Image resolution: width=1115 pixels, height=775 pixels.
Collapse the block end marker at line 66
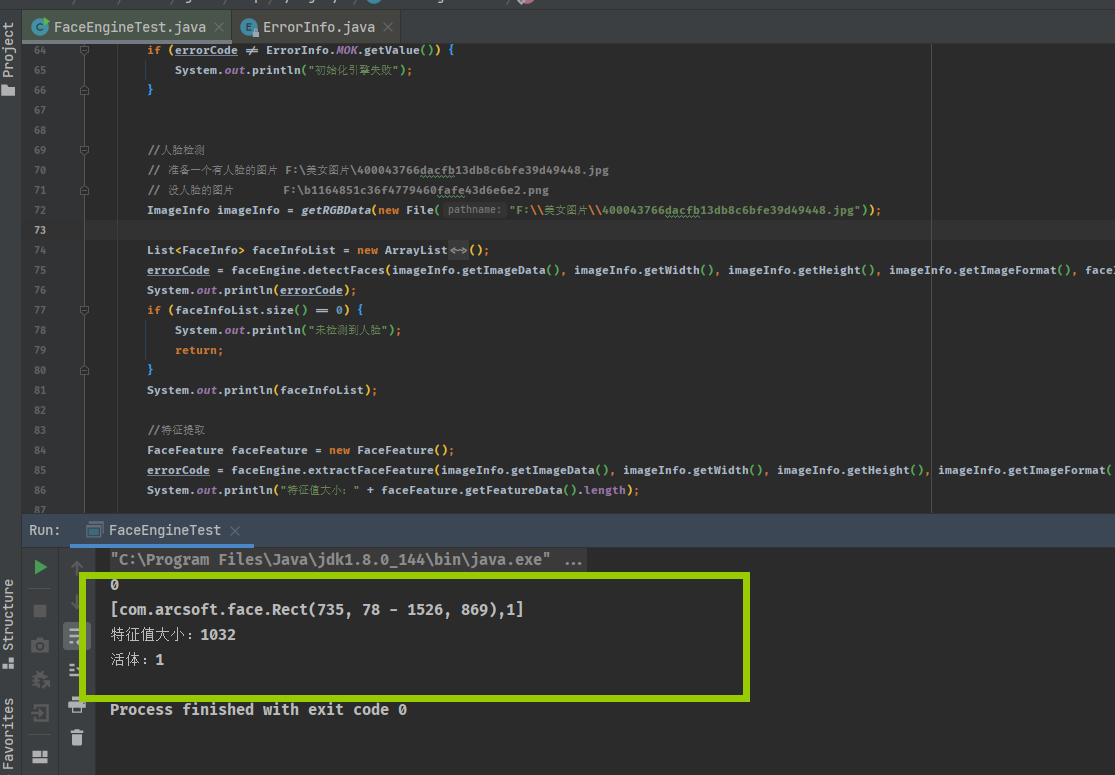click(84, 90)
